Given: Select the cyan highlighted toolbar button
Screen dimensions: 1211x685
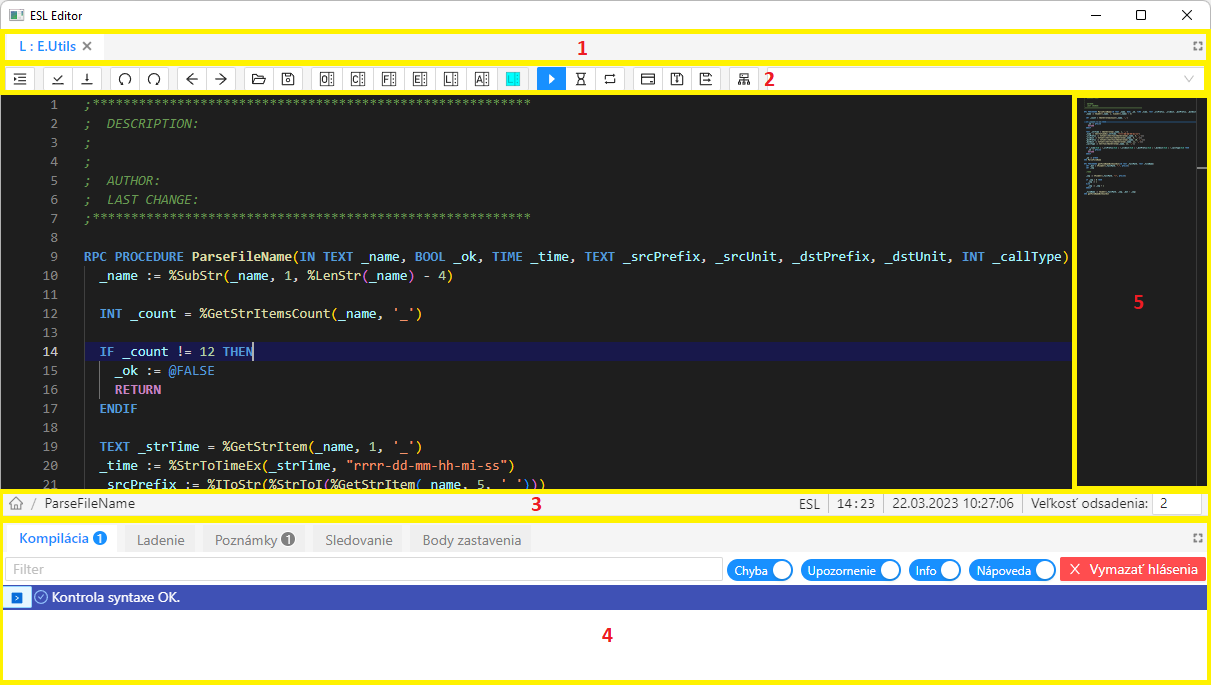Looking at the screenshot, I should pyautogui.click(x=513, y=79).
